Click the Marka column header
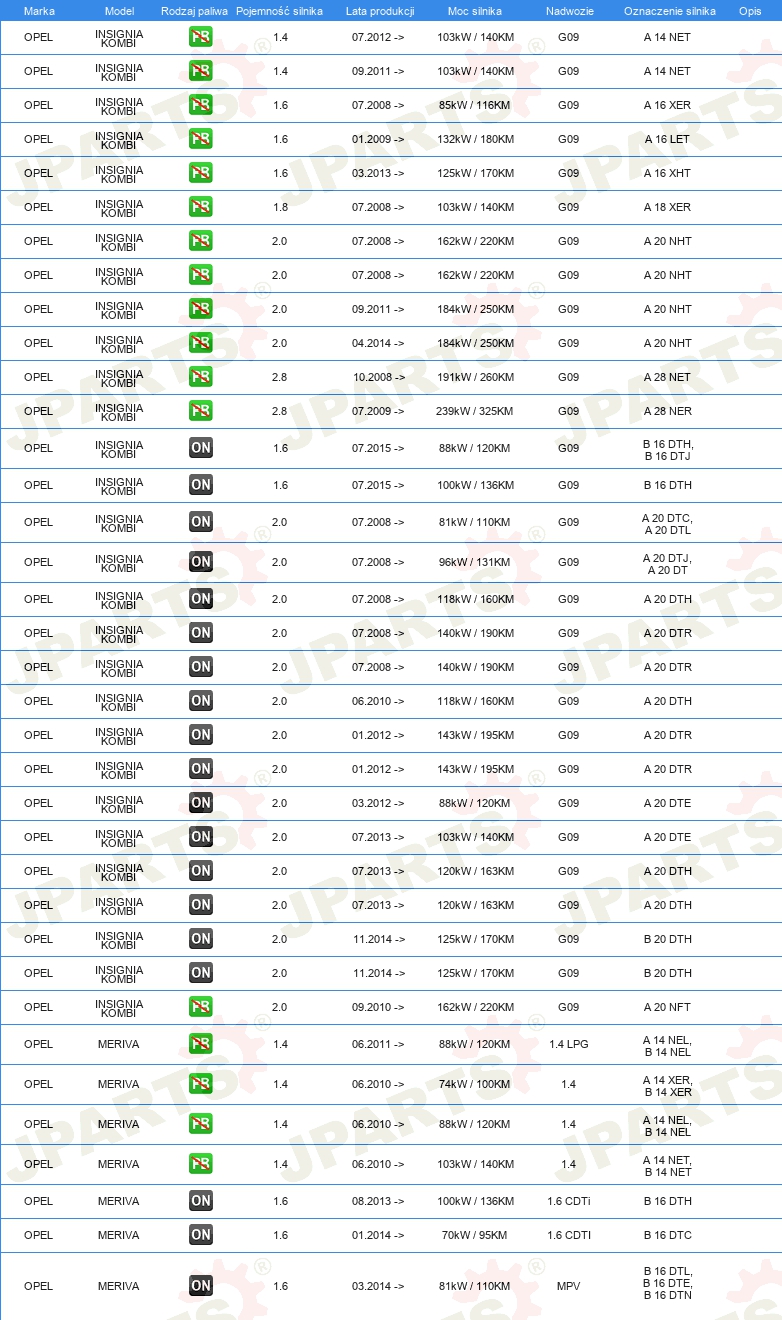782x1320 pixels. 39,10
